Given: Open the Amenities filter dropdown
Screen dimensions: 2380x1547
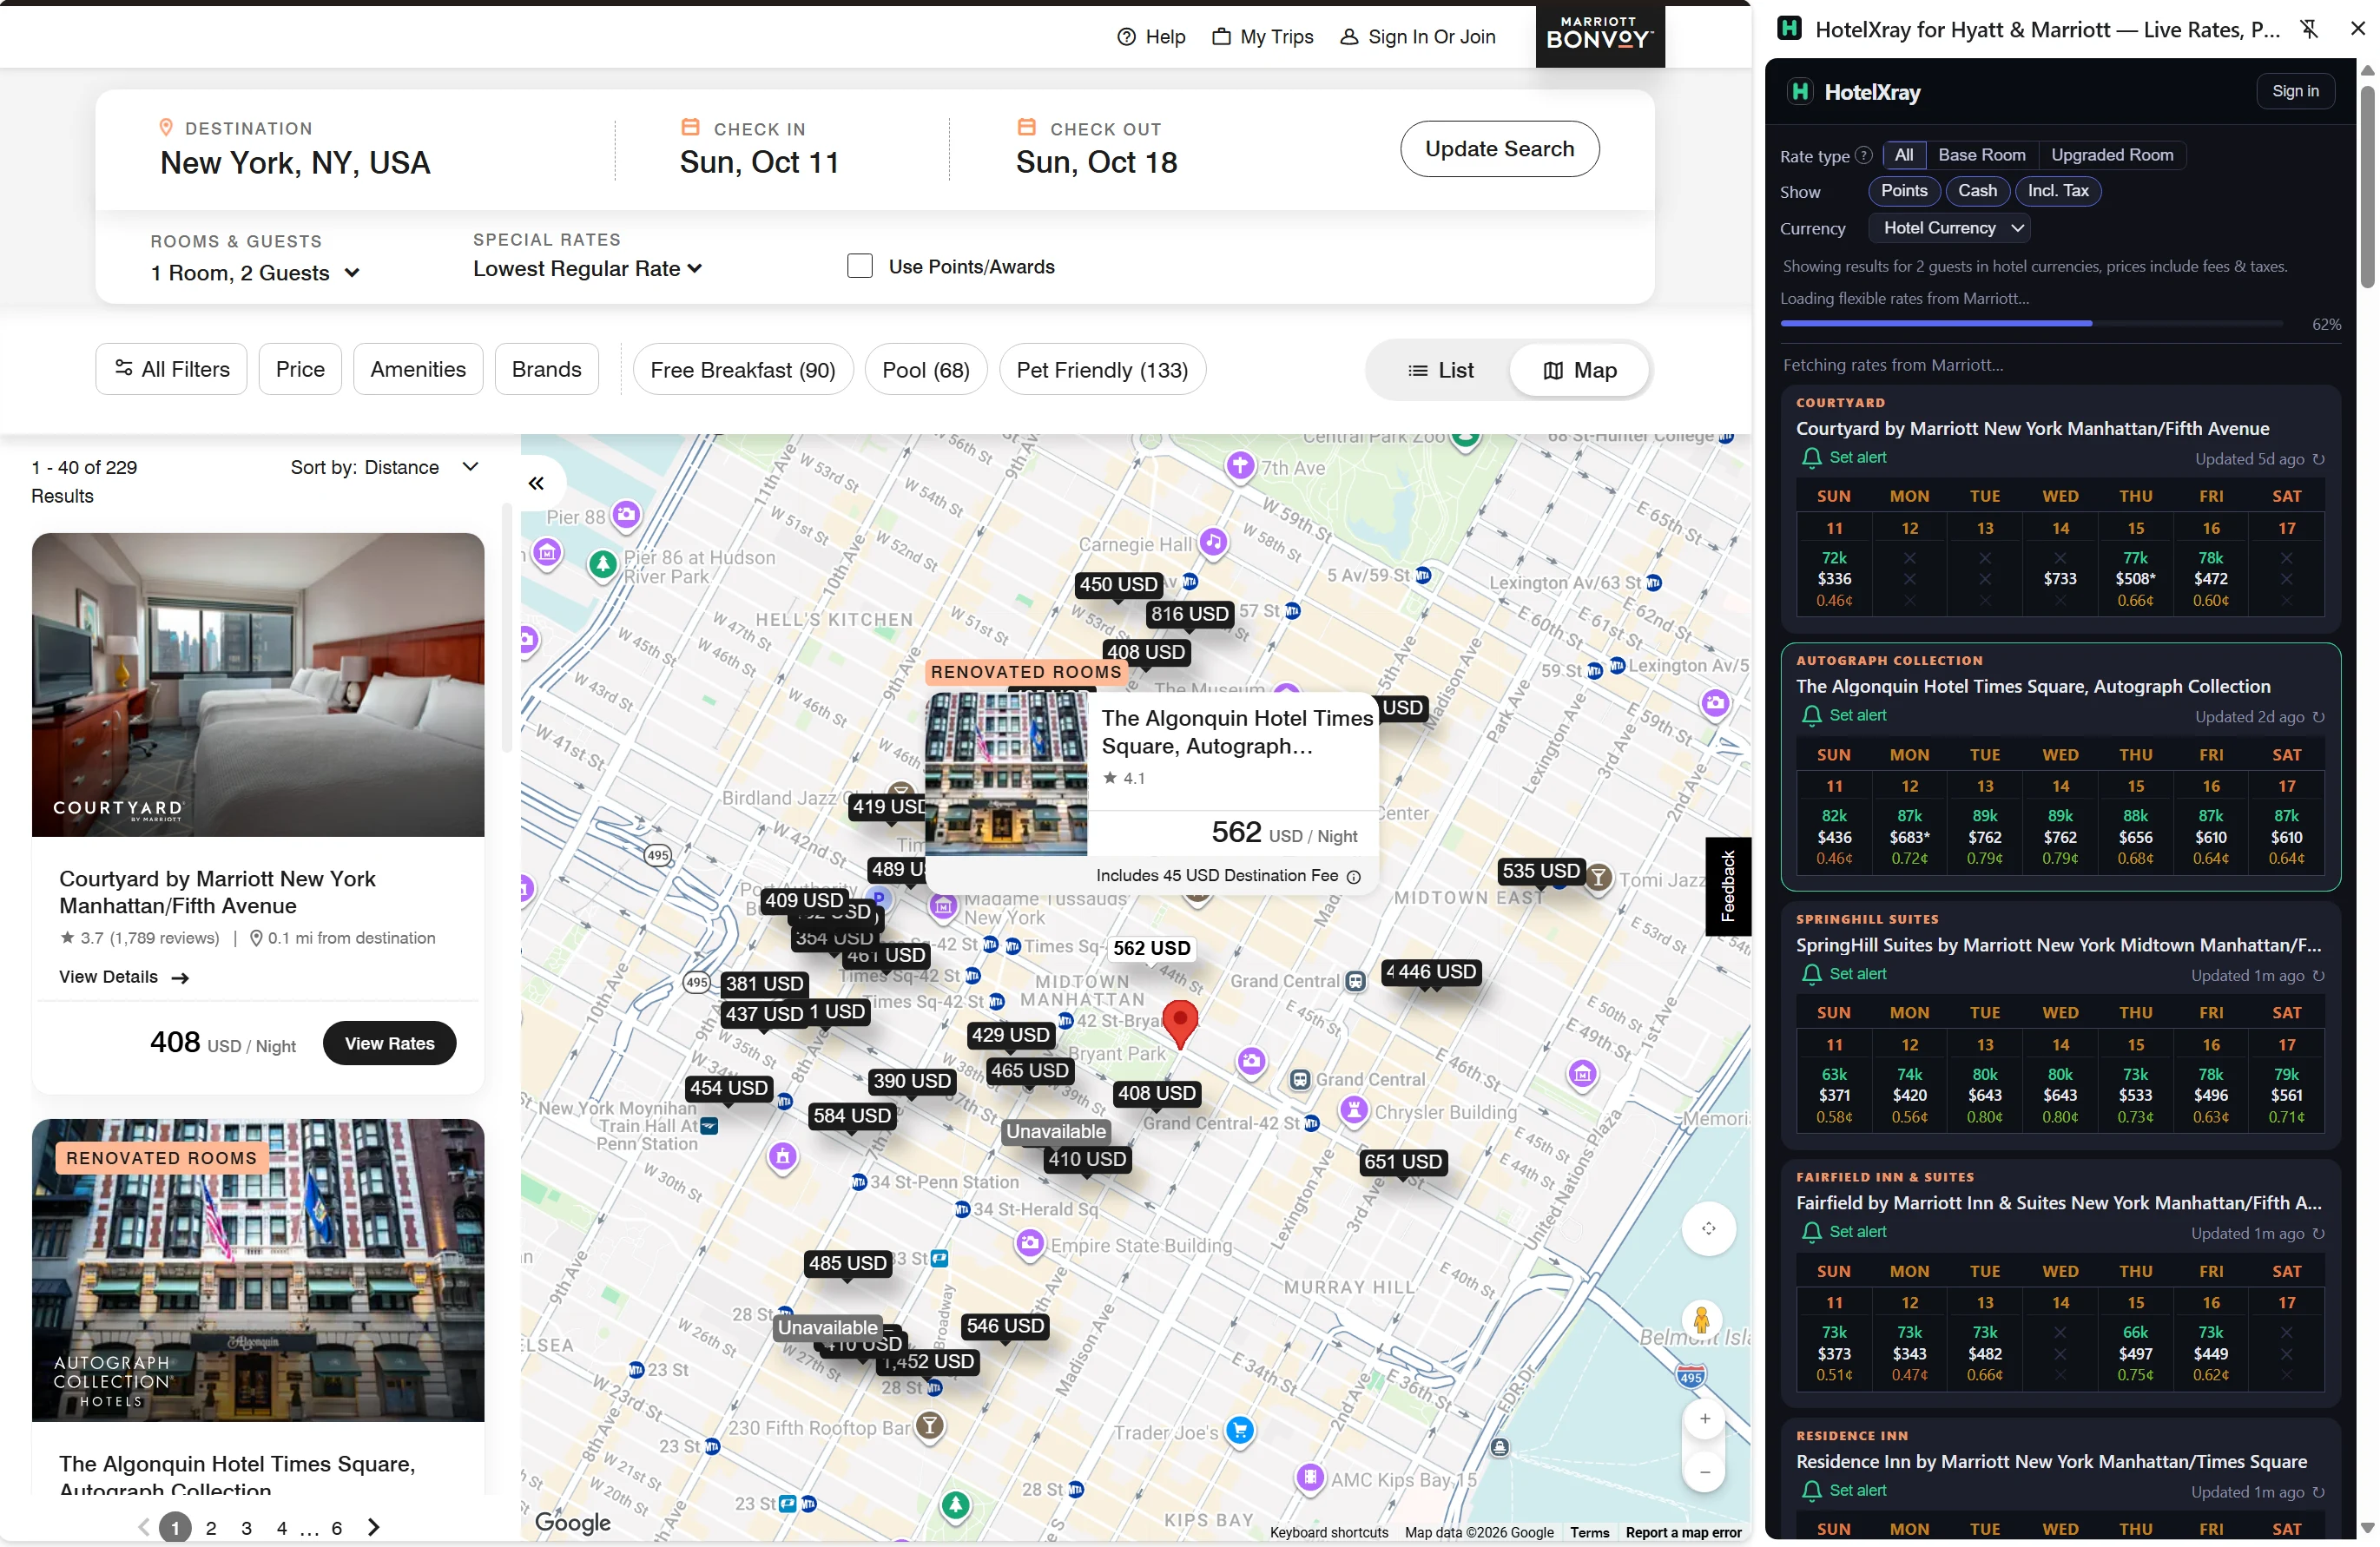Looking at the screenshot, I should pos(418,369).
